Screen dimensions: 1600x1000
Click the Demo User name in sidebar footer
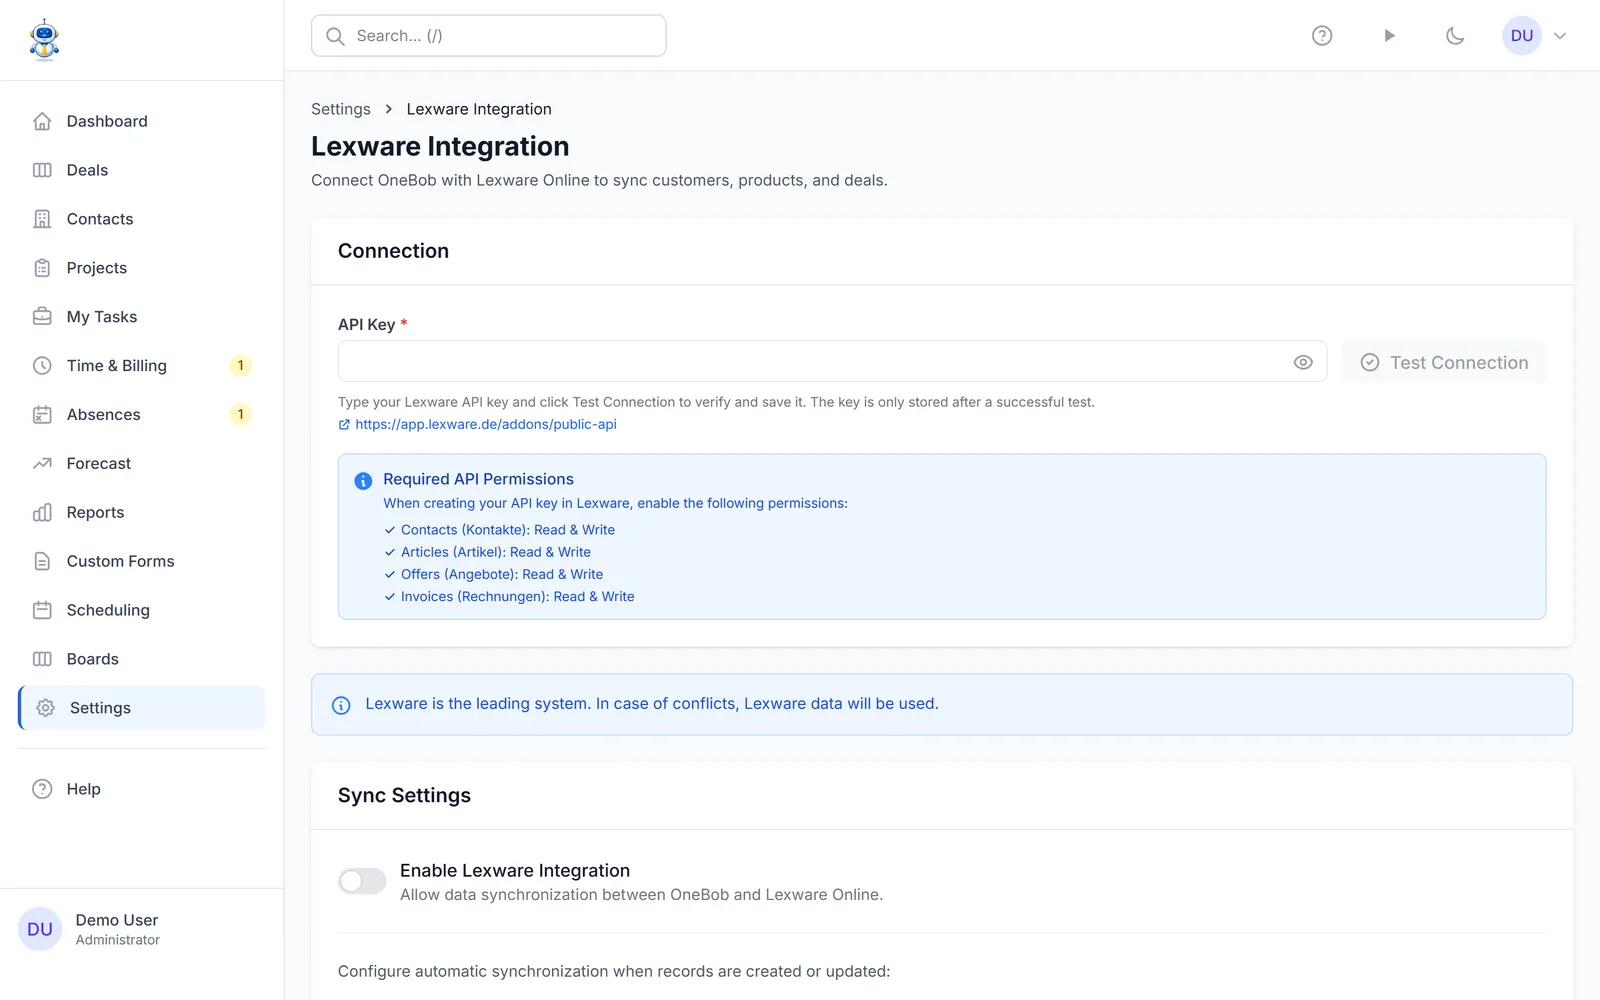[x=117, y=920]
